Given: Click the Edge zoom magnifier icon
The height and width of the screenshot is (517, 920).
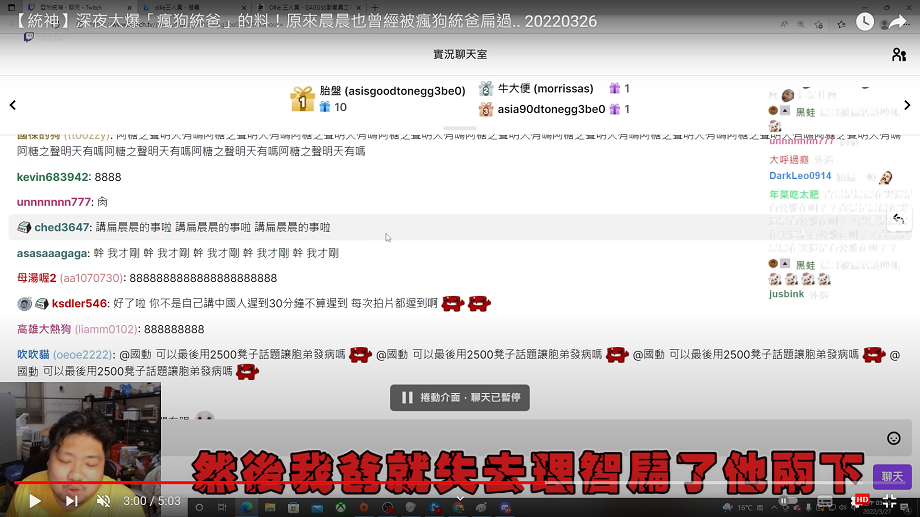Looking at the screenshot, I should (801, 24).
